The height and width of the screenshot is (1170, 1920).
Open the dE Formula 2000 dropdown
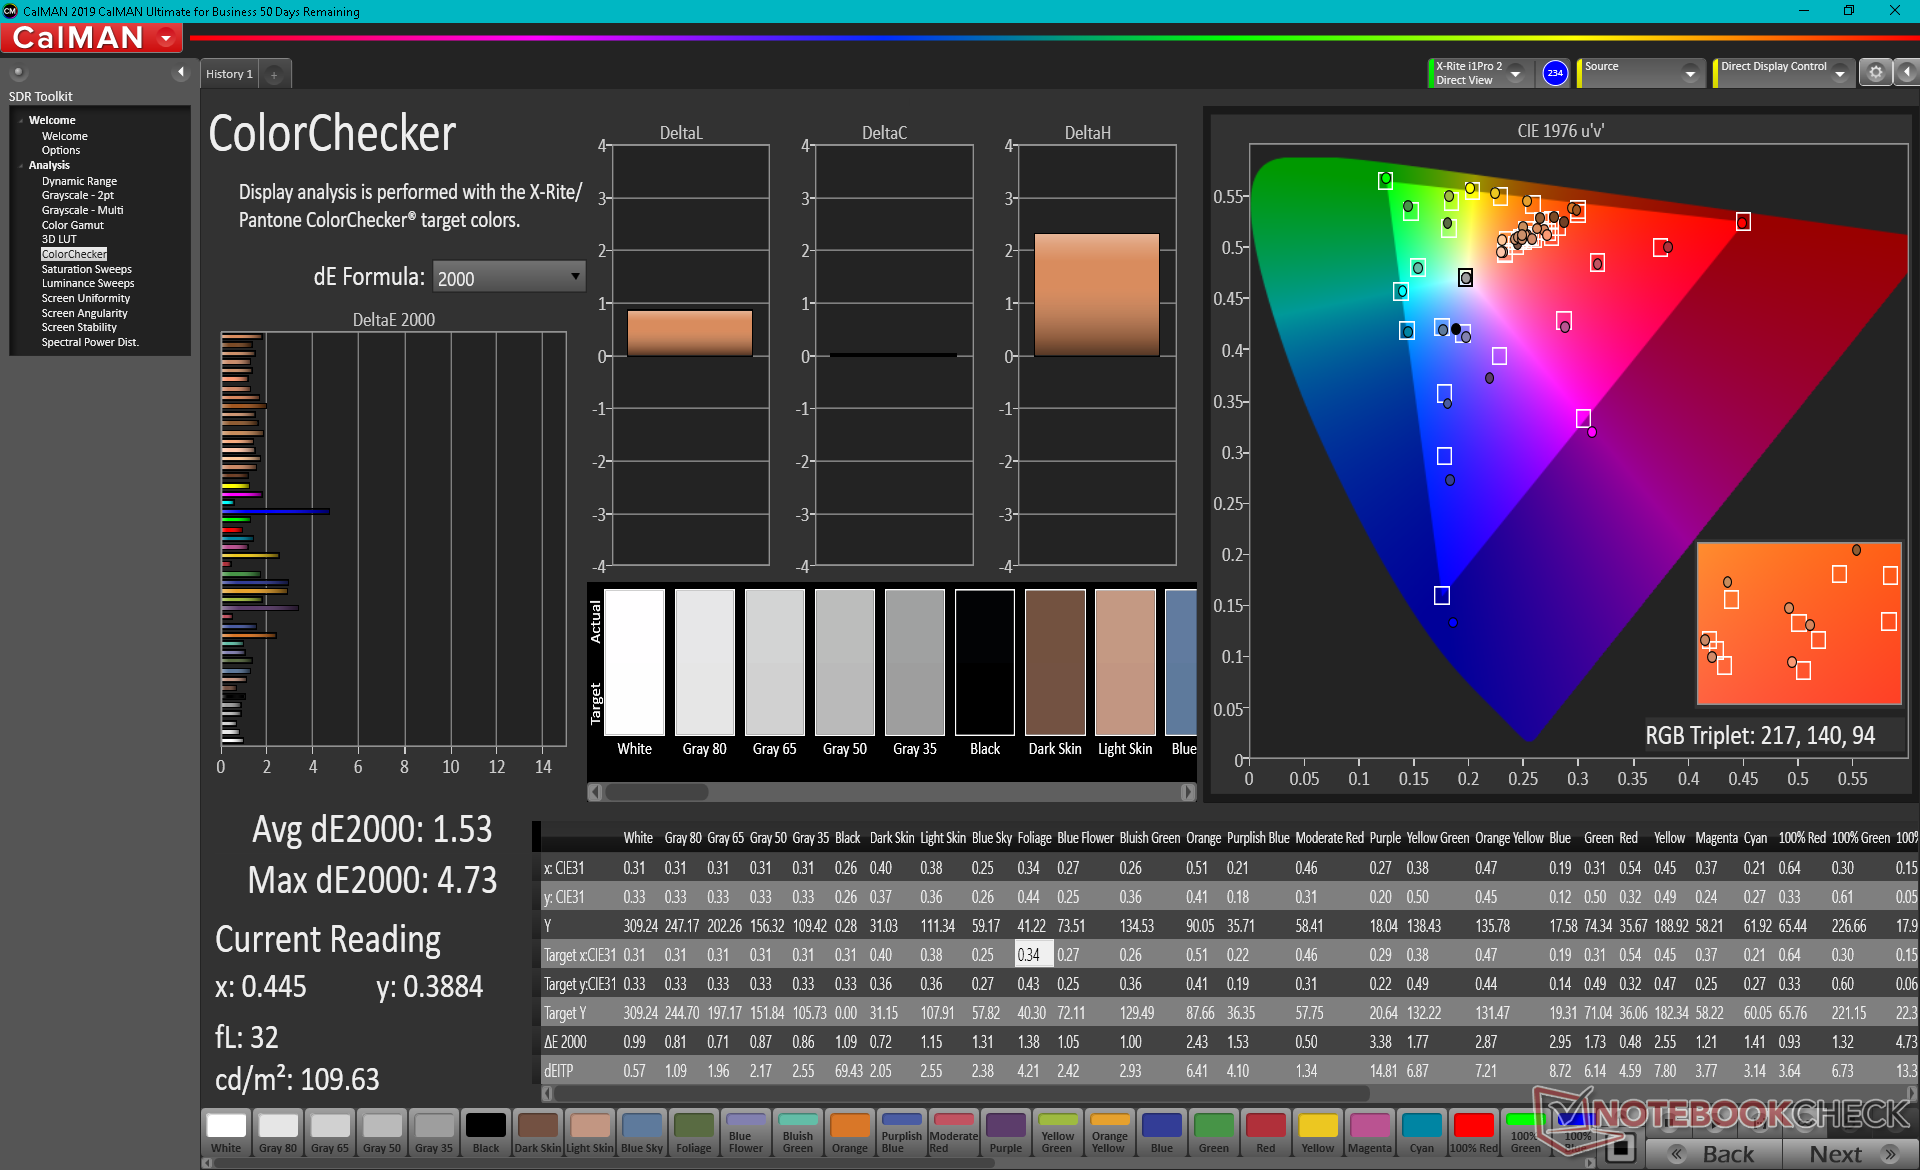(x=508, y=277)
